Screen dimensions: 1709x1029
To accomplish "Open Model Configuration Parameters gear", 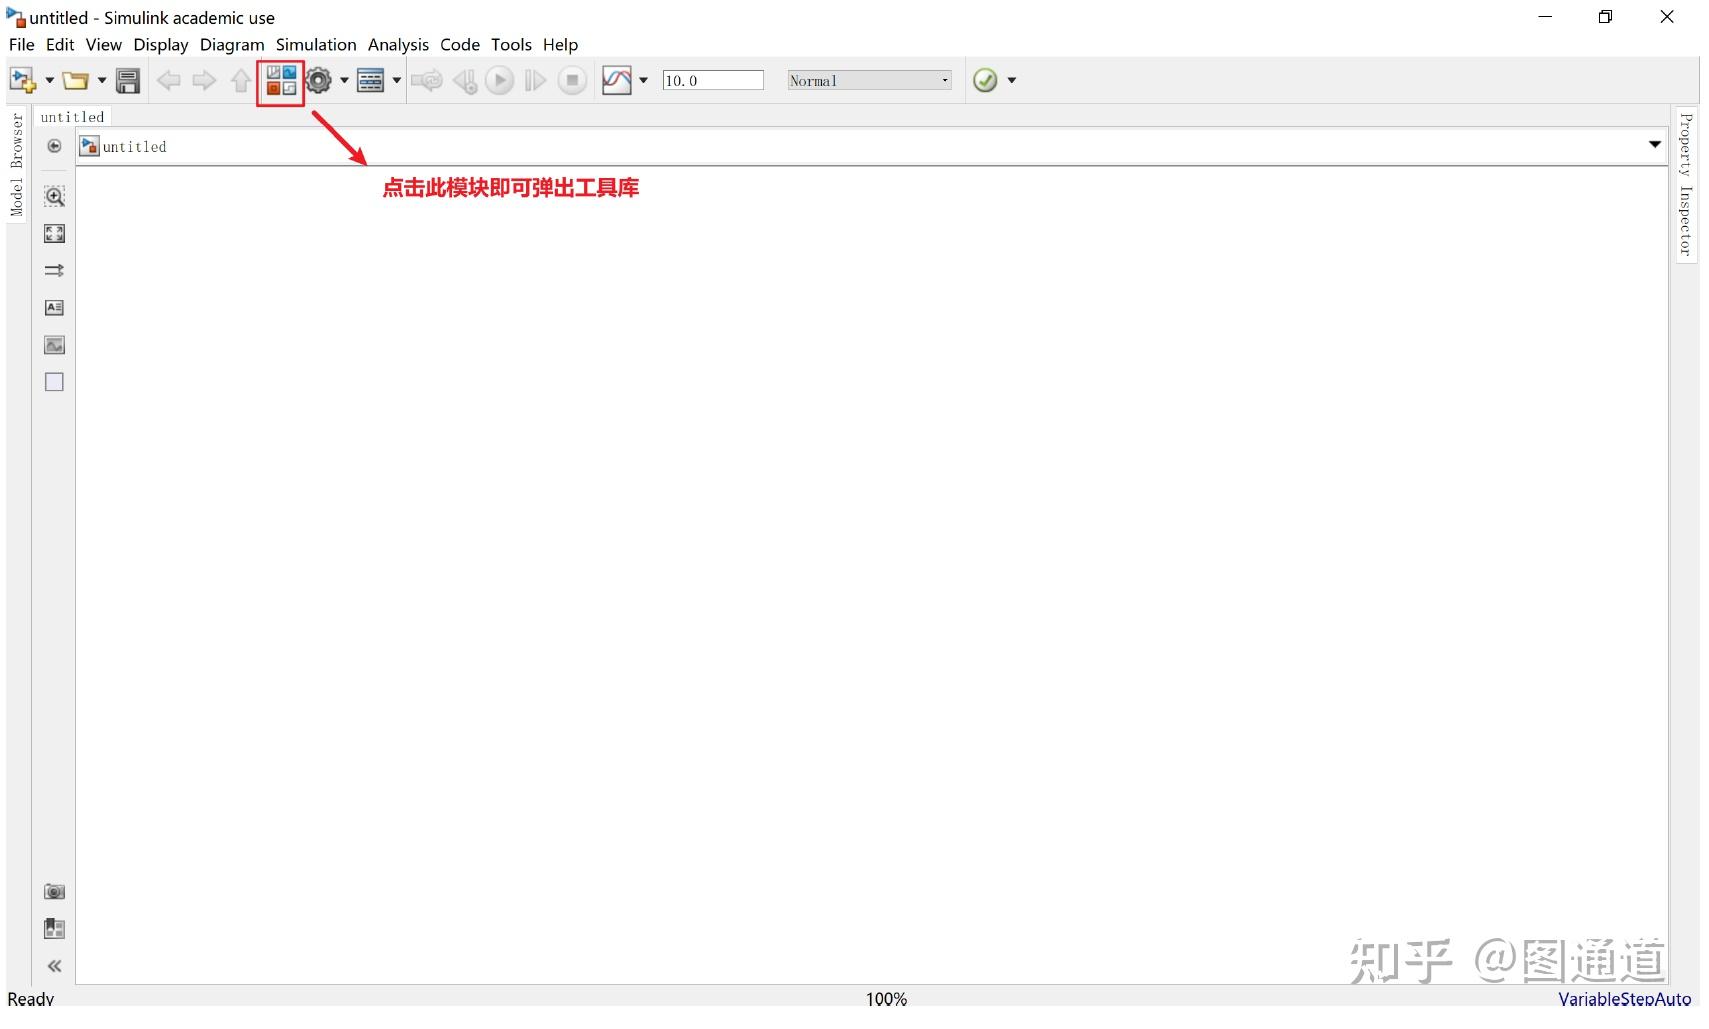I will pyautogui.click(x=319, y=80).
